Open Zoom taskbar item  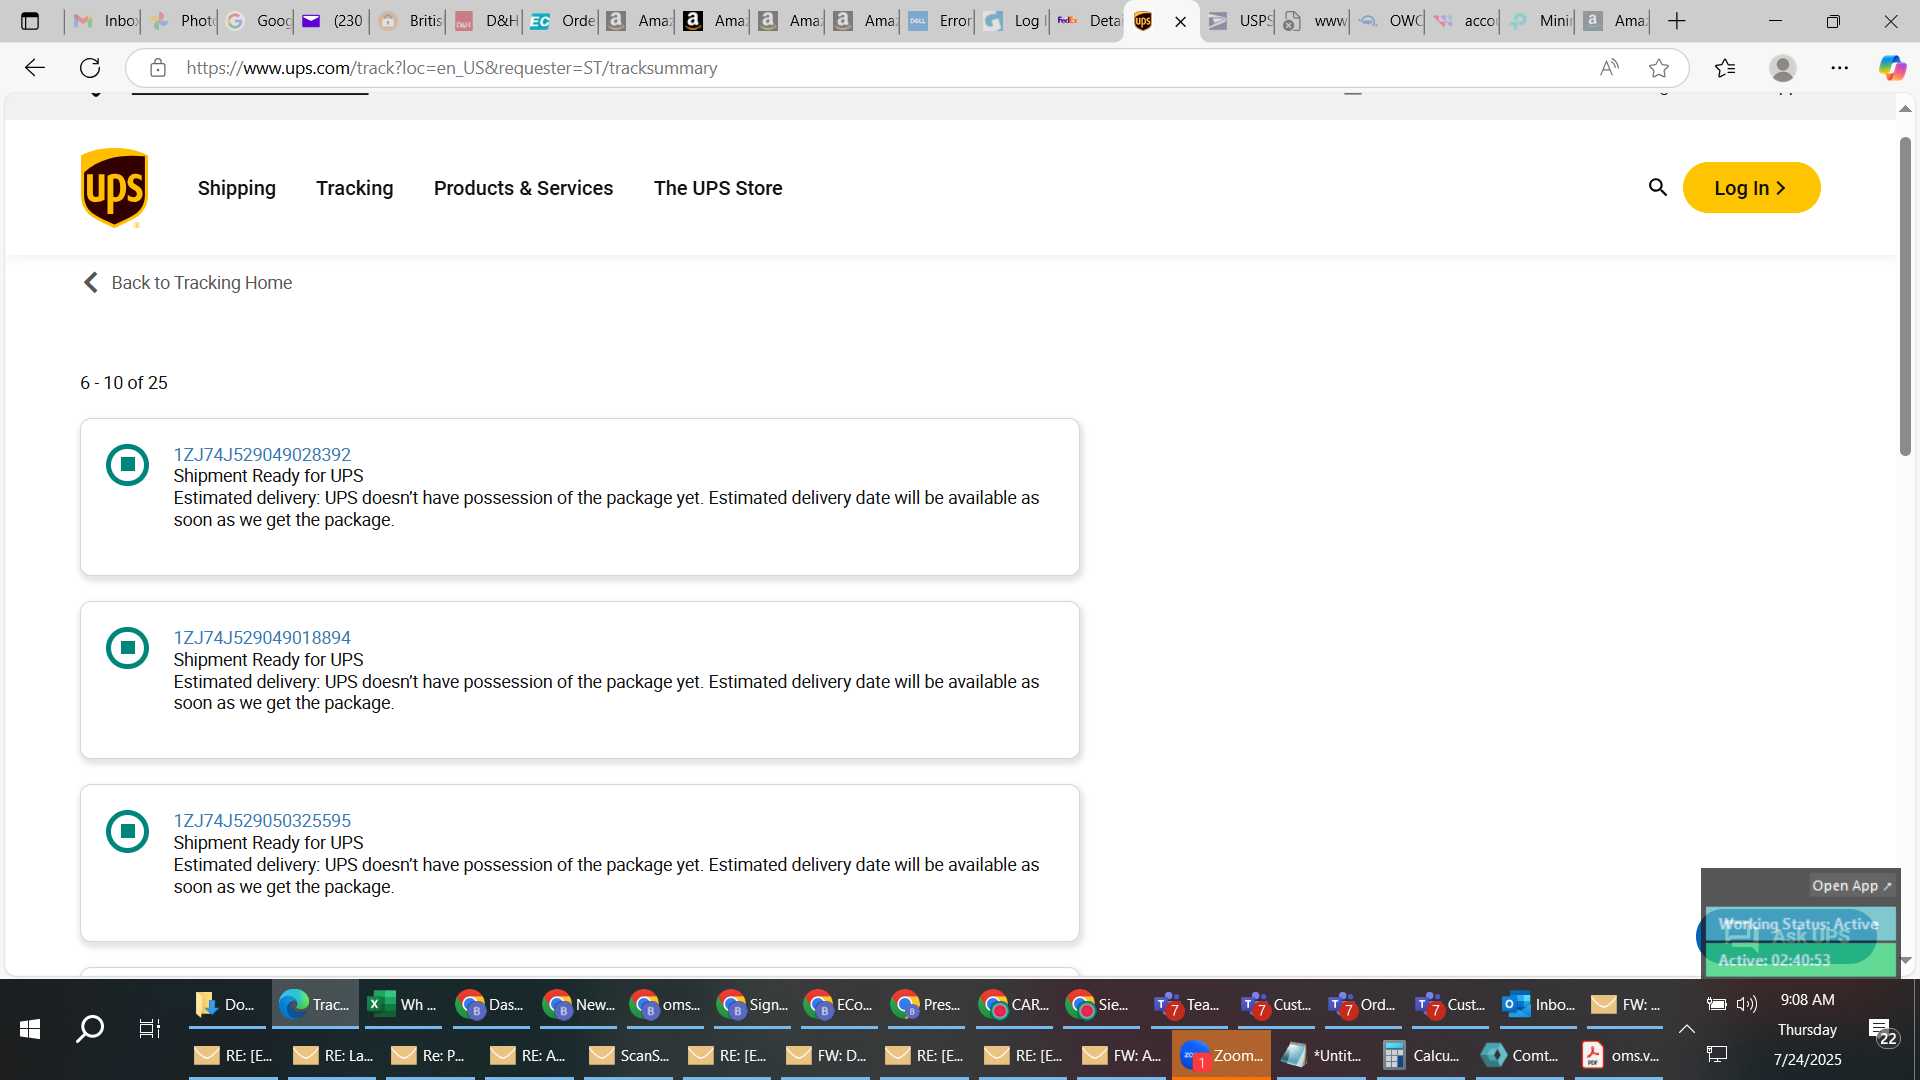coord(1221,1055)
